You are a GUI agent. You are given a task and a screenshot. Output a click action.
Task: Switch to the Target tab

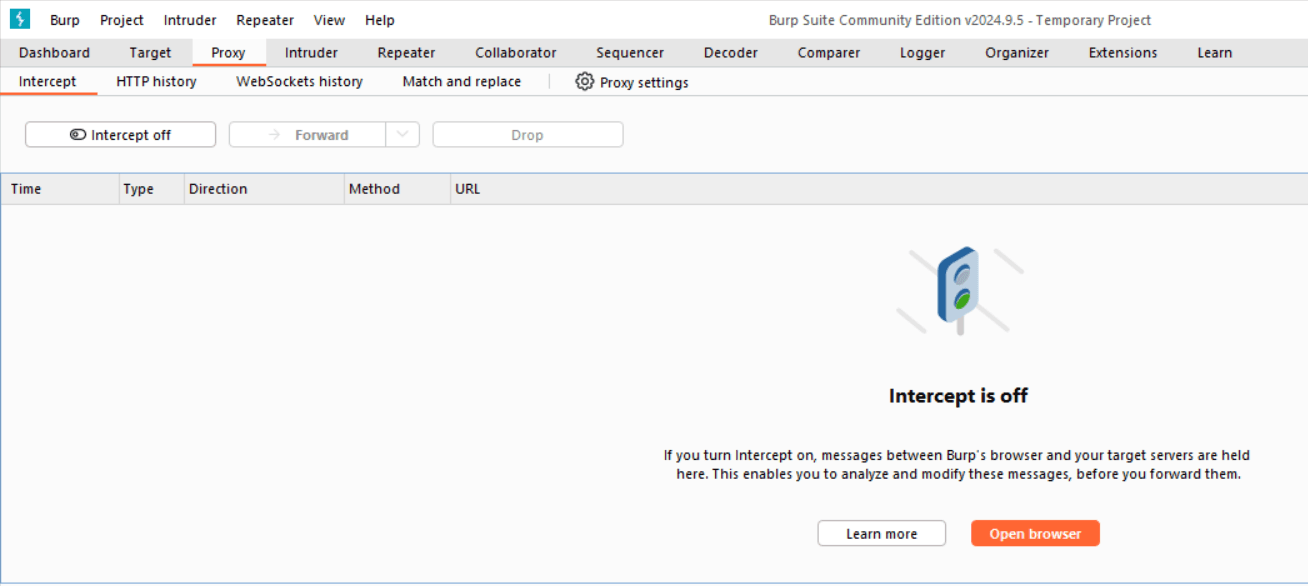(150, 53)
